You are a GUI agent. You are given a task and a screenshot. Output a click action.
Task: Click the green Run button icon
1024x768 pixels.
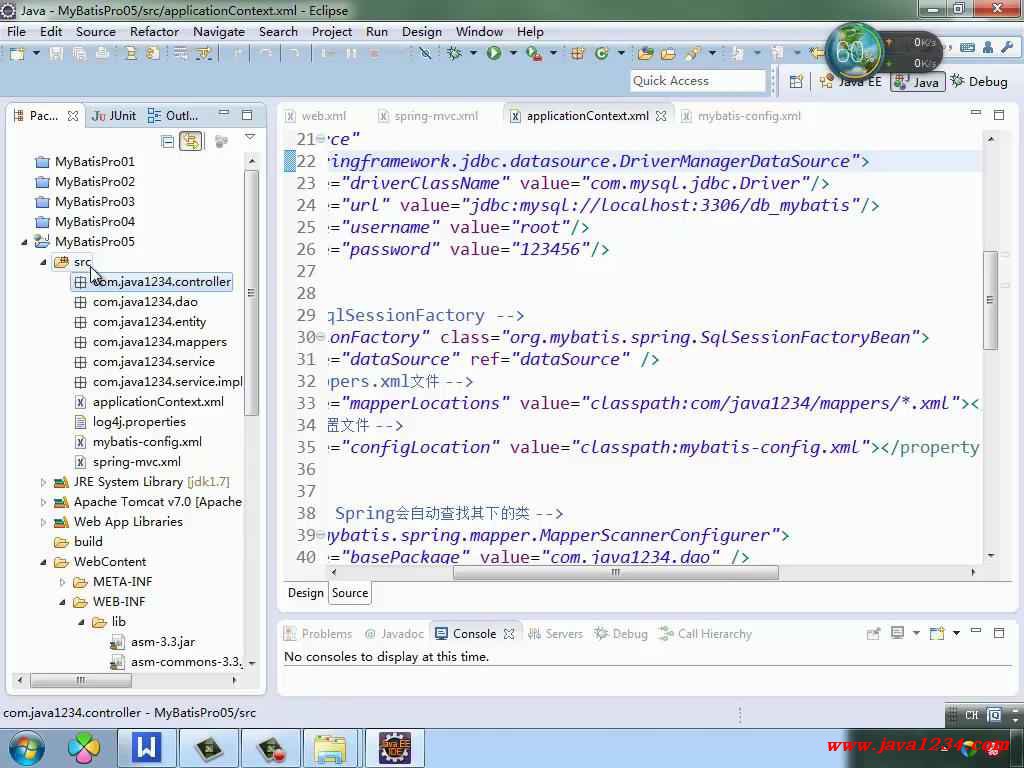click(494, 54)
